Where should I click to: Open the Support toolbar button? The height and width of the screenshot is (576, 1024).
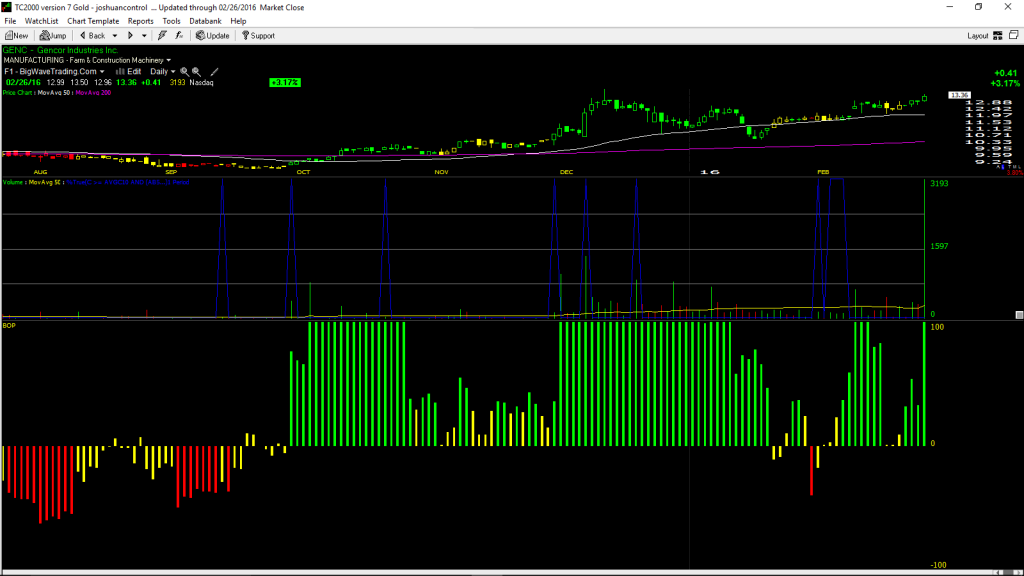point(258,36)
